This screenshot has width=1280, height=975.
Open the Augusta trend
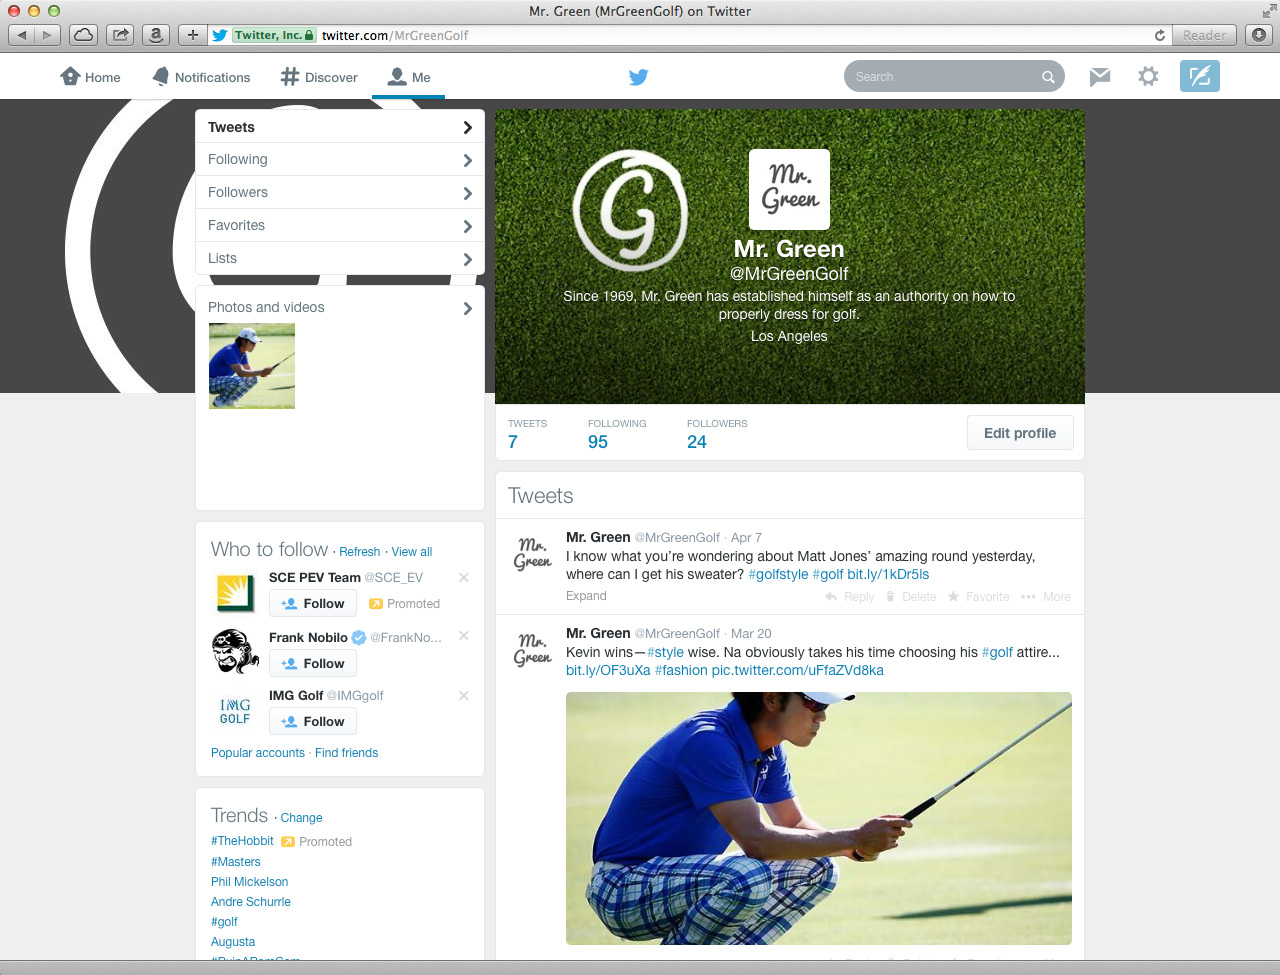tap(233, 942)
